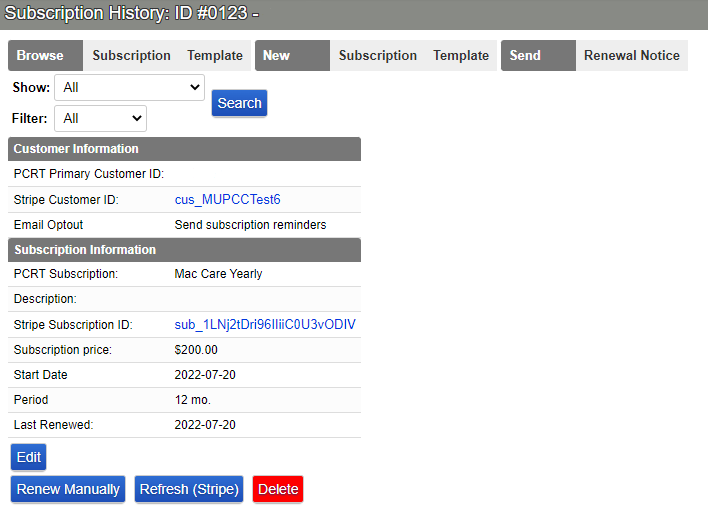708x517 pixels.
Task: Open the Renewal Notice option
Action: [631, 56]
